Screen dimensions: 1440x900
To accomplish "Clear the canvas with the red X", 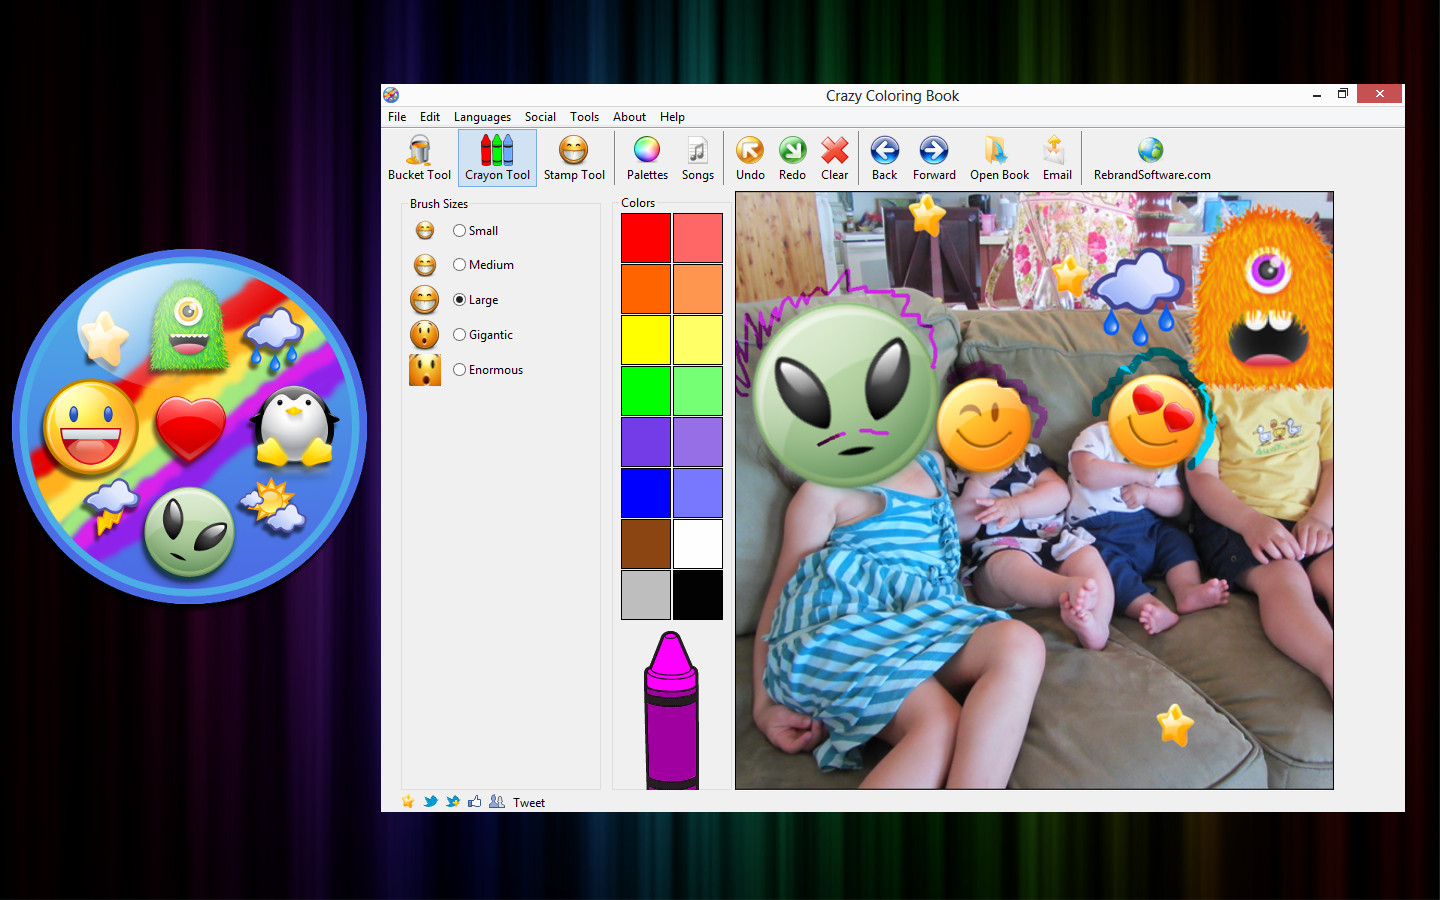I will click(834, 158).
